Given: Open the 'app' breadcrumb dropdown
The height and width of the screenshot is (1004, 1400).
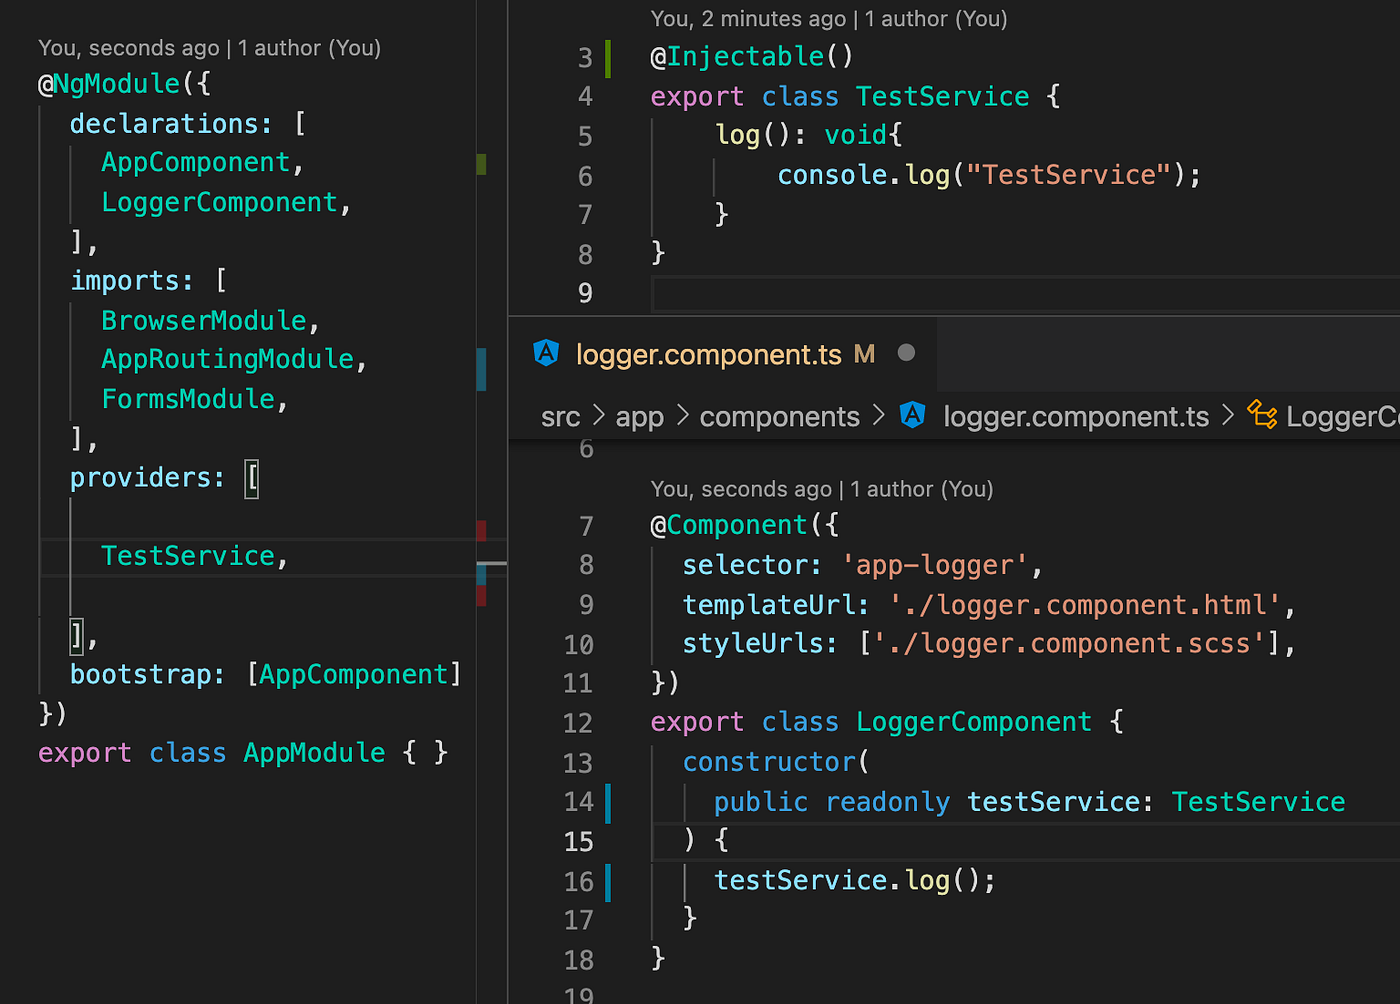Looking at the screenshot, I should click(639, 416).
